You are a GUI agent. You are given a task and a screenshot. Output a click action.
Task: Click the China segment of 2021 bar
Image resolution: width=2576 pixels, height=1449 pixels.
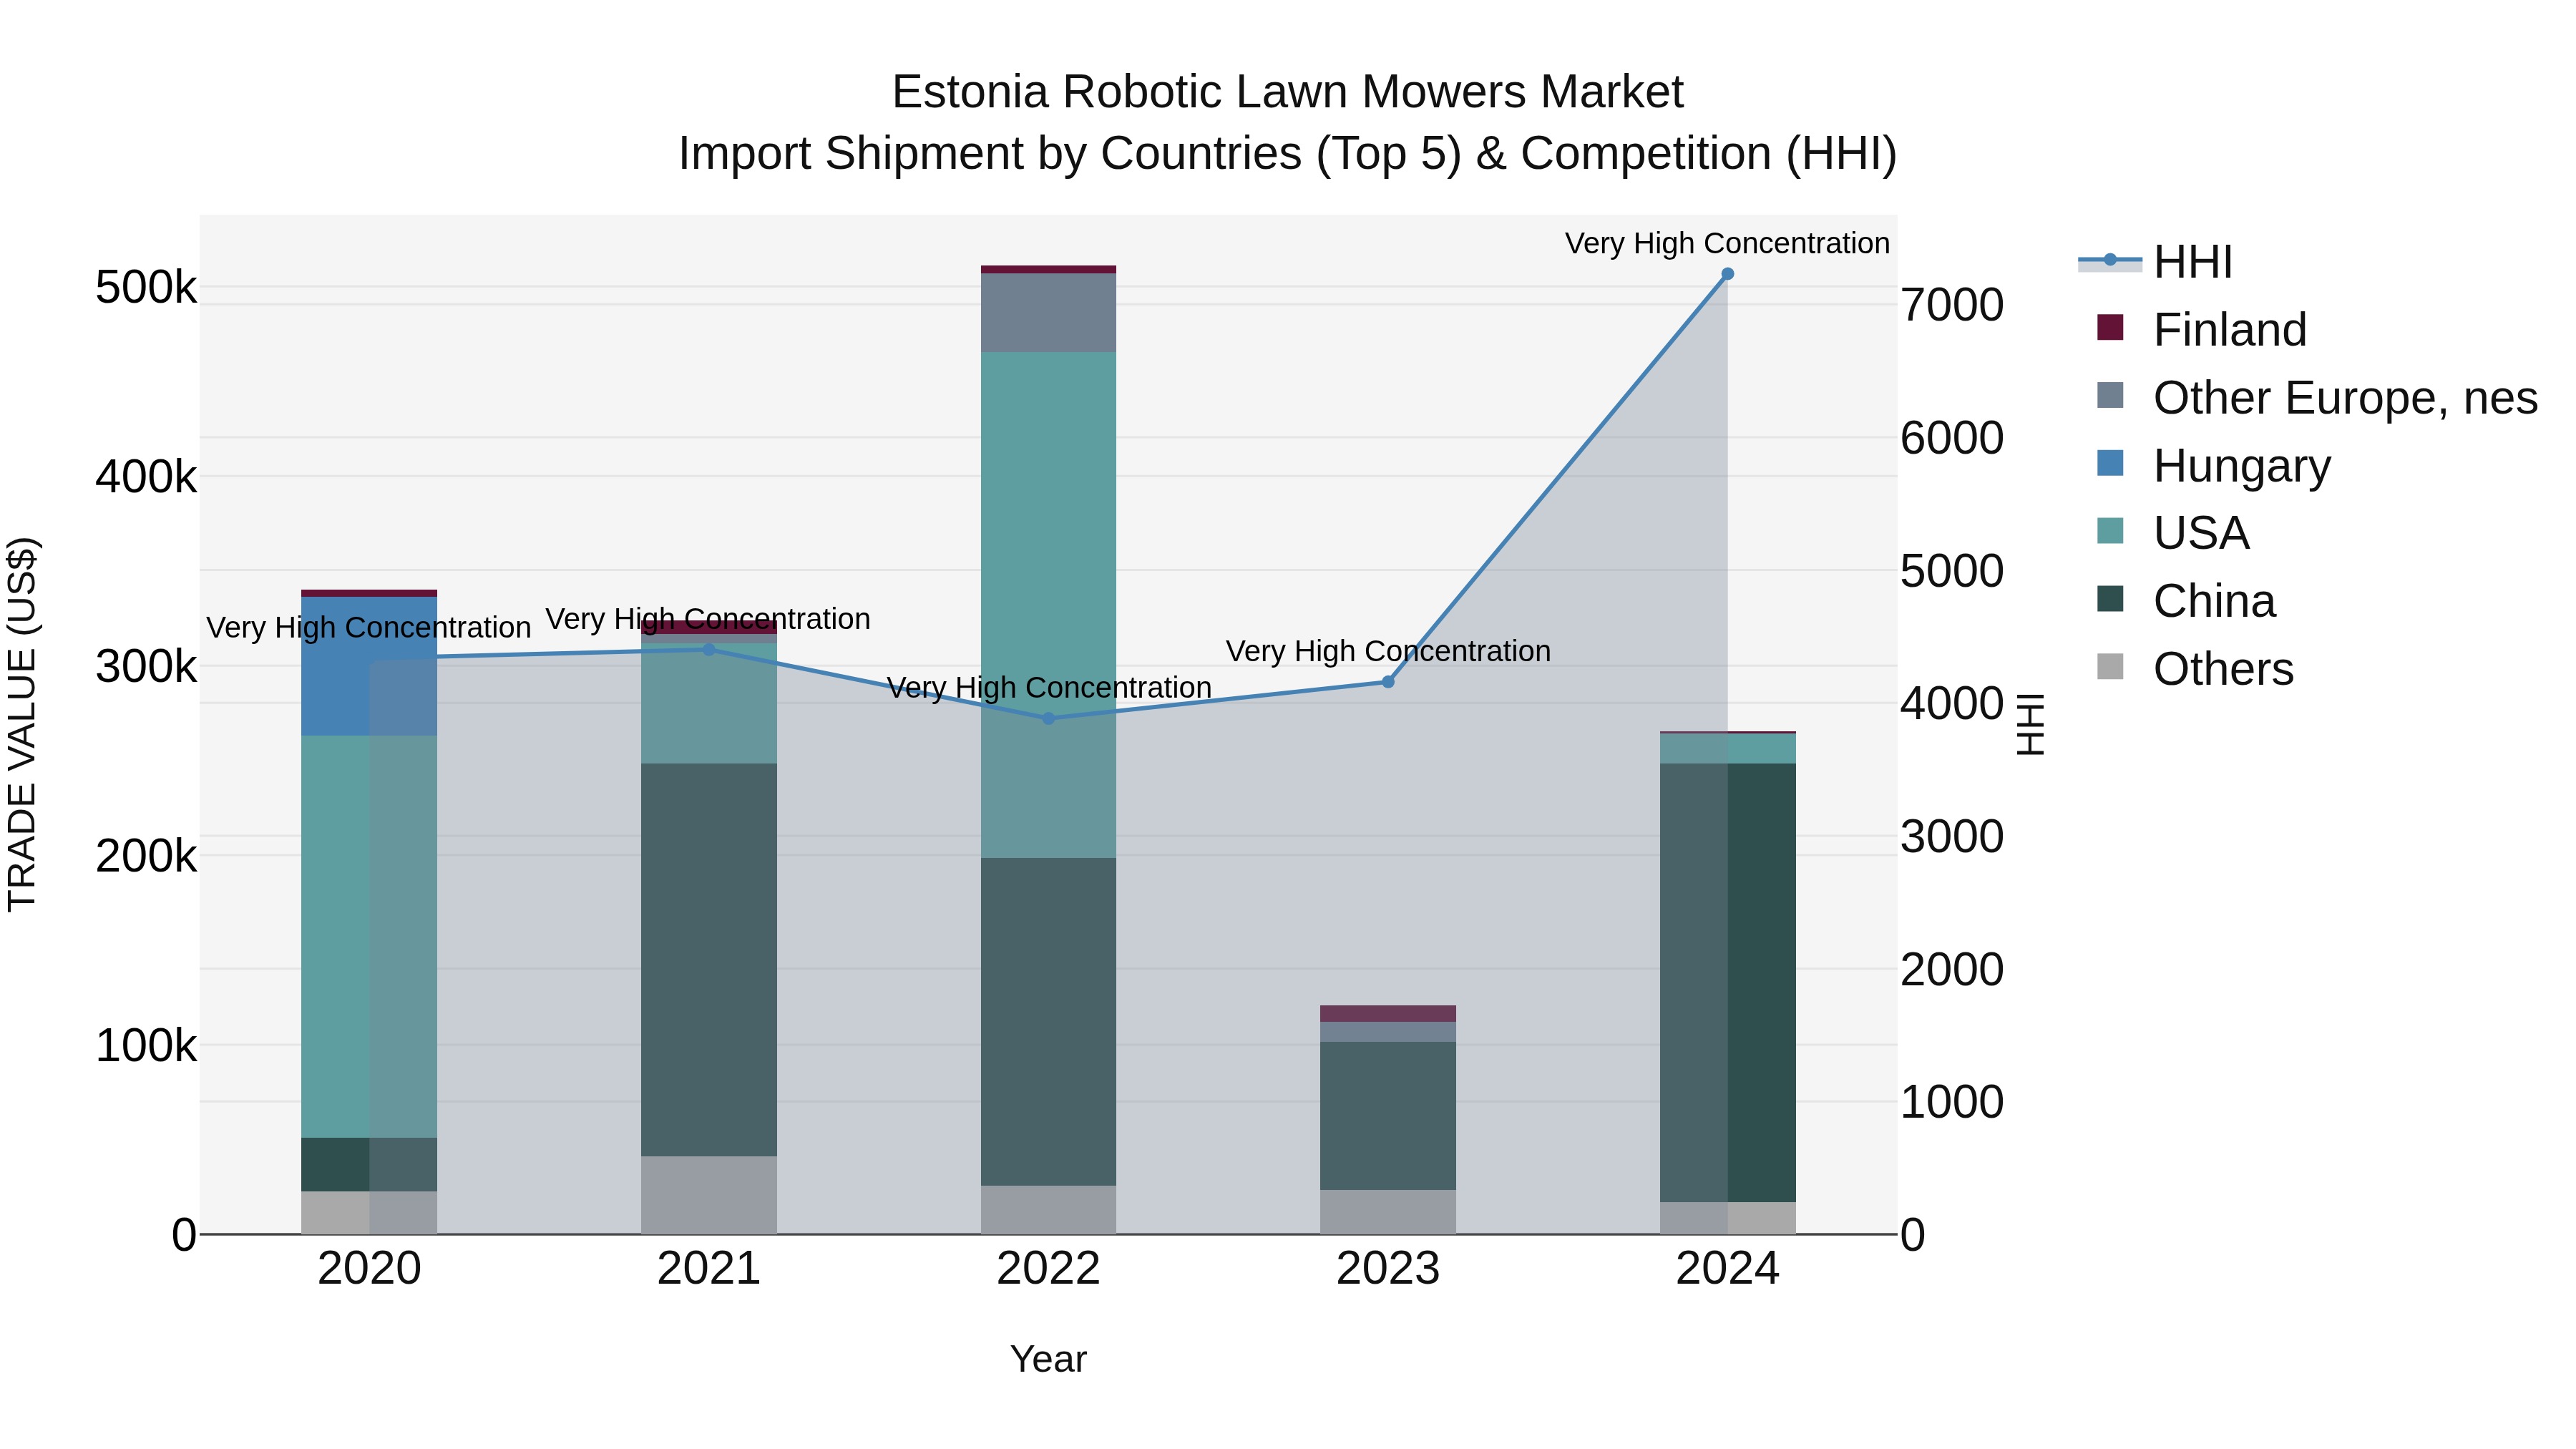coord(709,960)
